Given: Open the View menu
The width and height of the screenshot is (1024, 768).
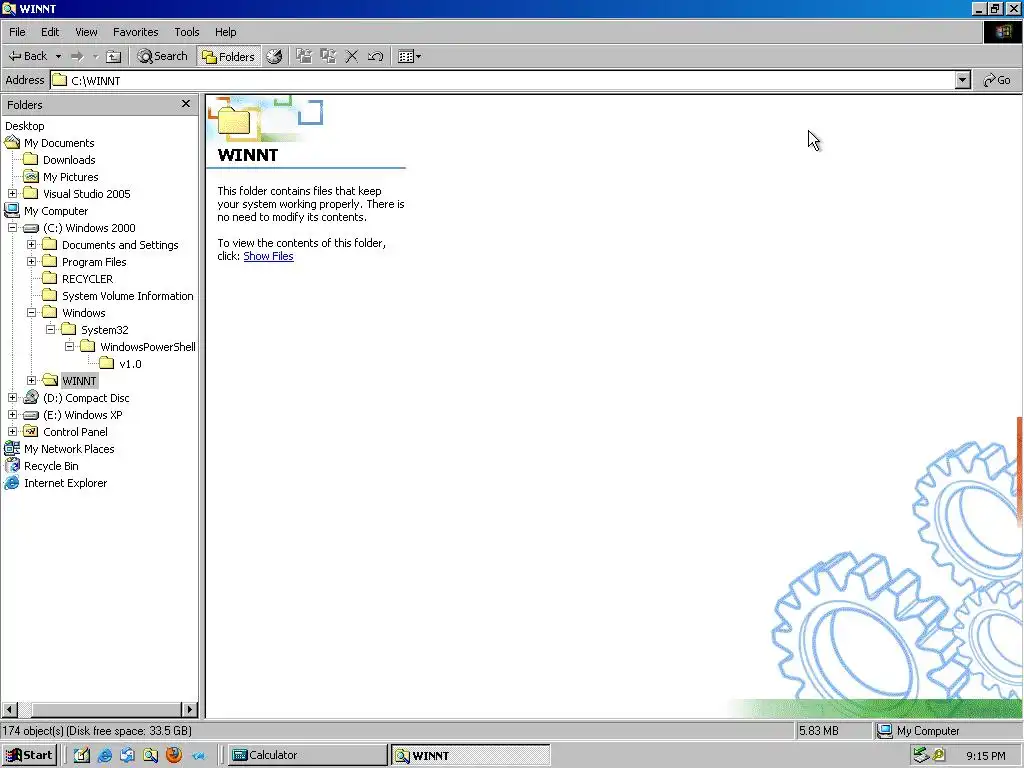Looking at the screenshot, I should 86,32.
